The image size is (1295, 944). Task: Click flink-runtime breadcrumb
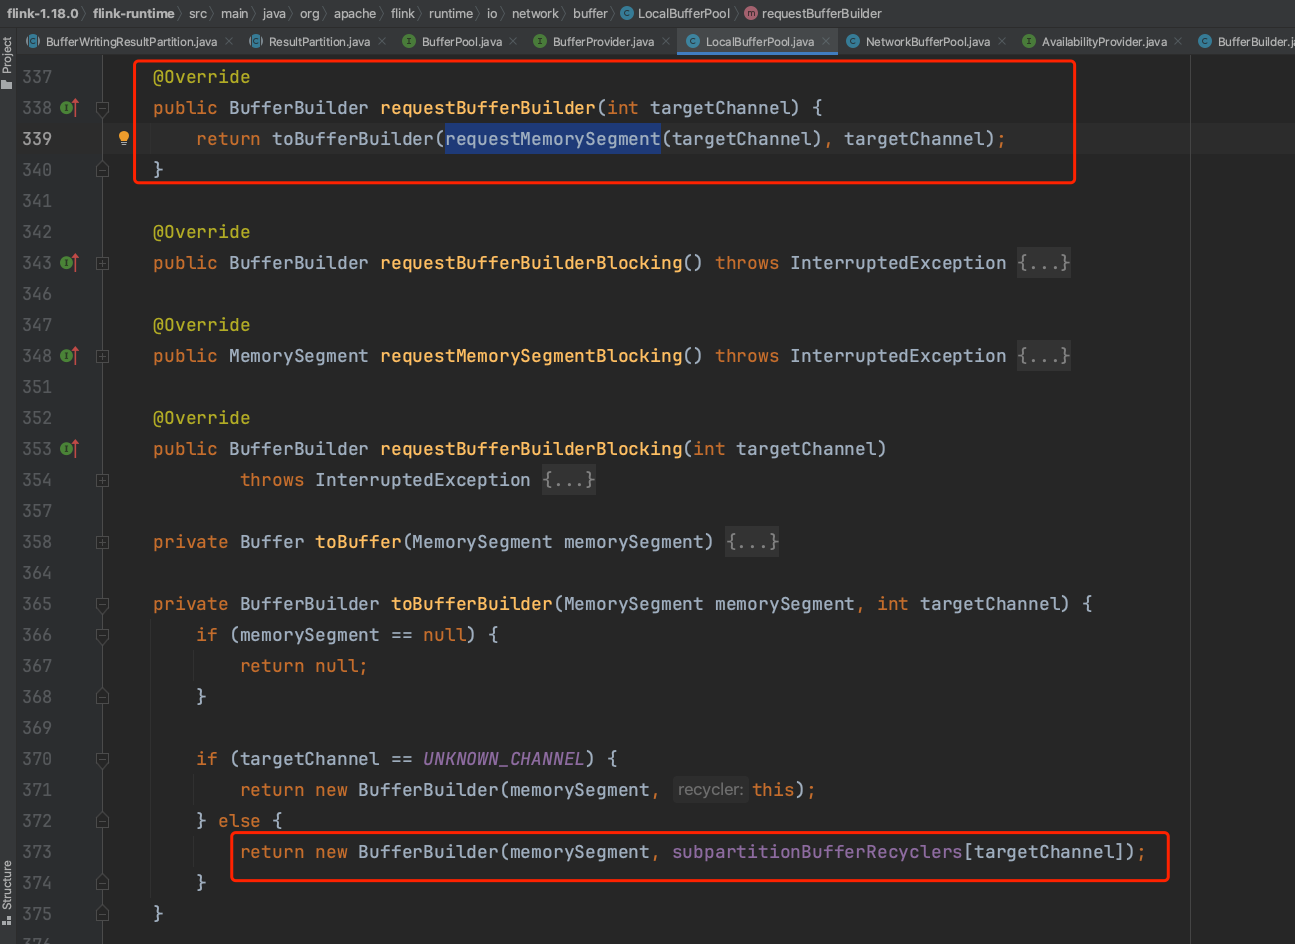[134, 13]
